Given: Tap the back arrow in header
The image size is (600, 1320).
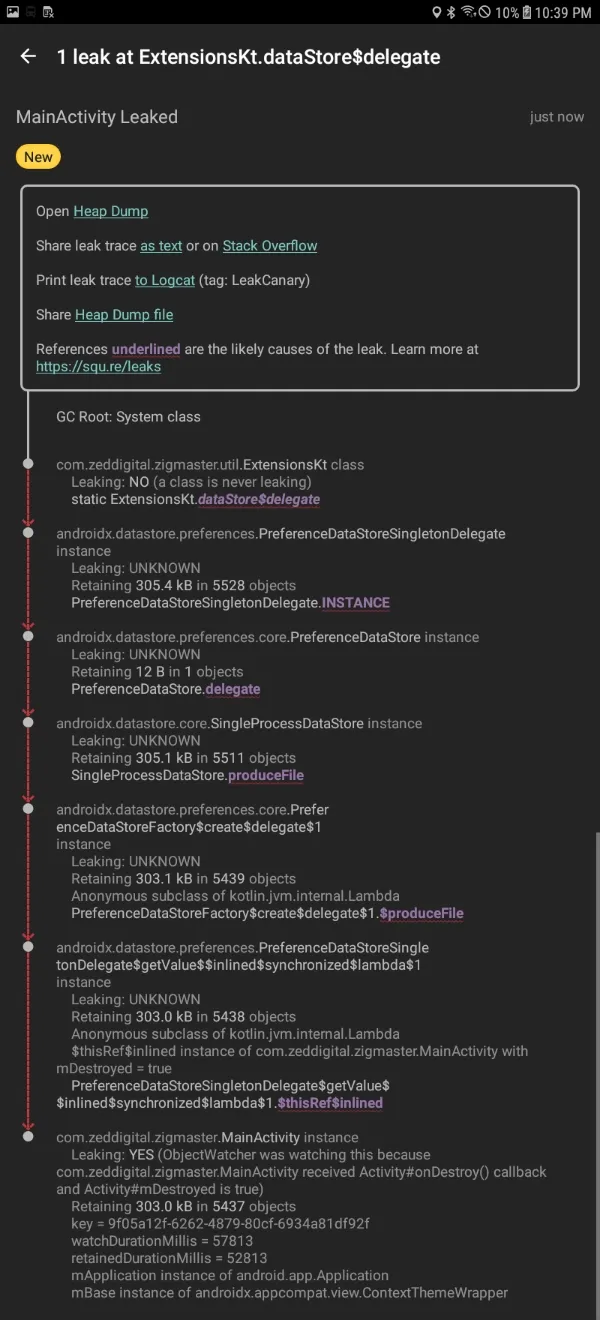Looking at the screenshot, I should [x=28, y=57].
